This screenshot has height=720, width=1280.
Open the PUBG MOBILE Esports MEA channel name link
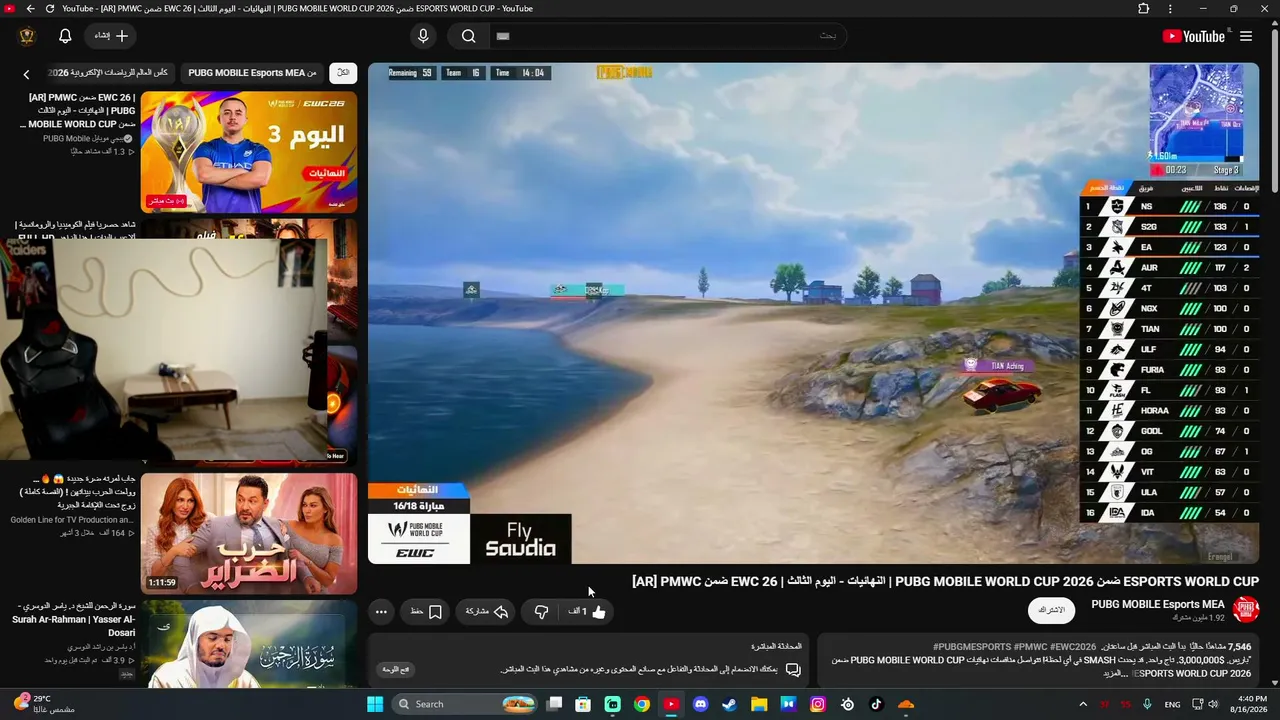point(1157,604)
